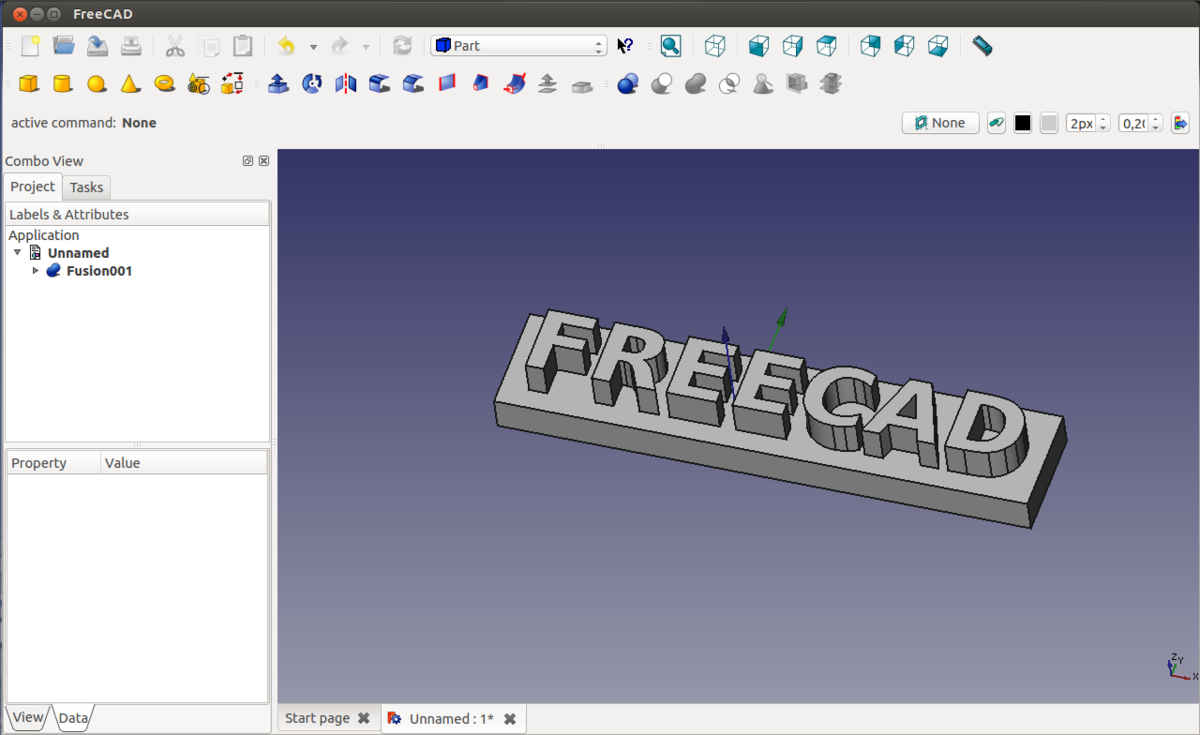Click the Fit All zoom icon
The height and width of the screenshot is (735, 1200).
click(670, 46)
